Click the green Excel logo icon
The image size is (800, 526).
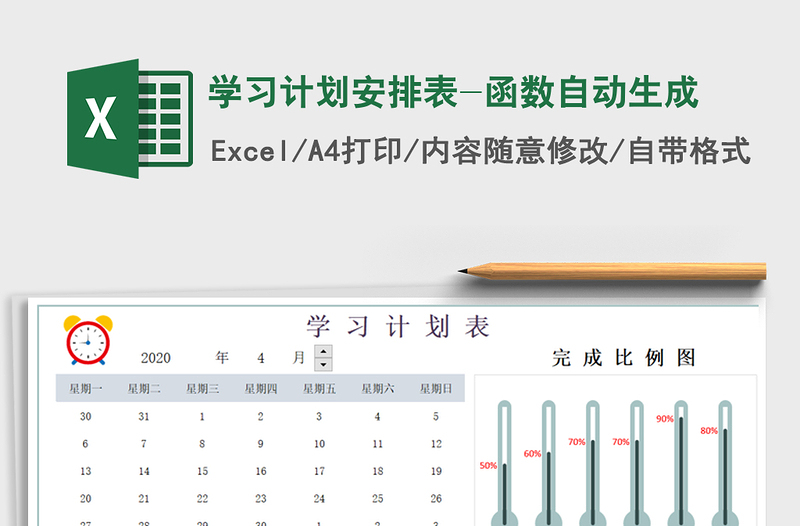[x=130, y=118]
